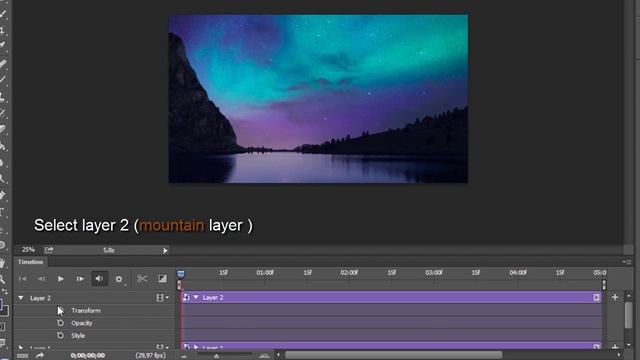Jump to 03:00f on time ruler
Viewport: 640px width, 360px height.
(433, 272)
